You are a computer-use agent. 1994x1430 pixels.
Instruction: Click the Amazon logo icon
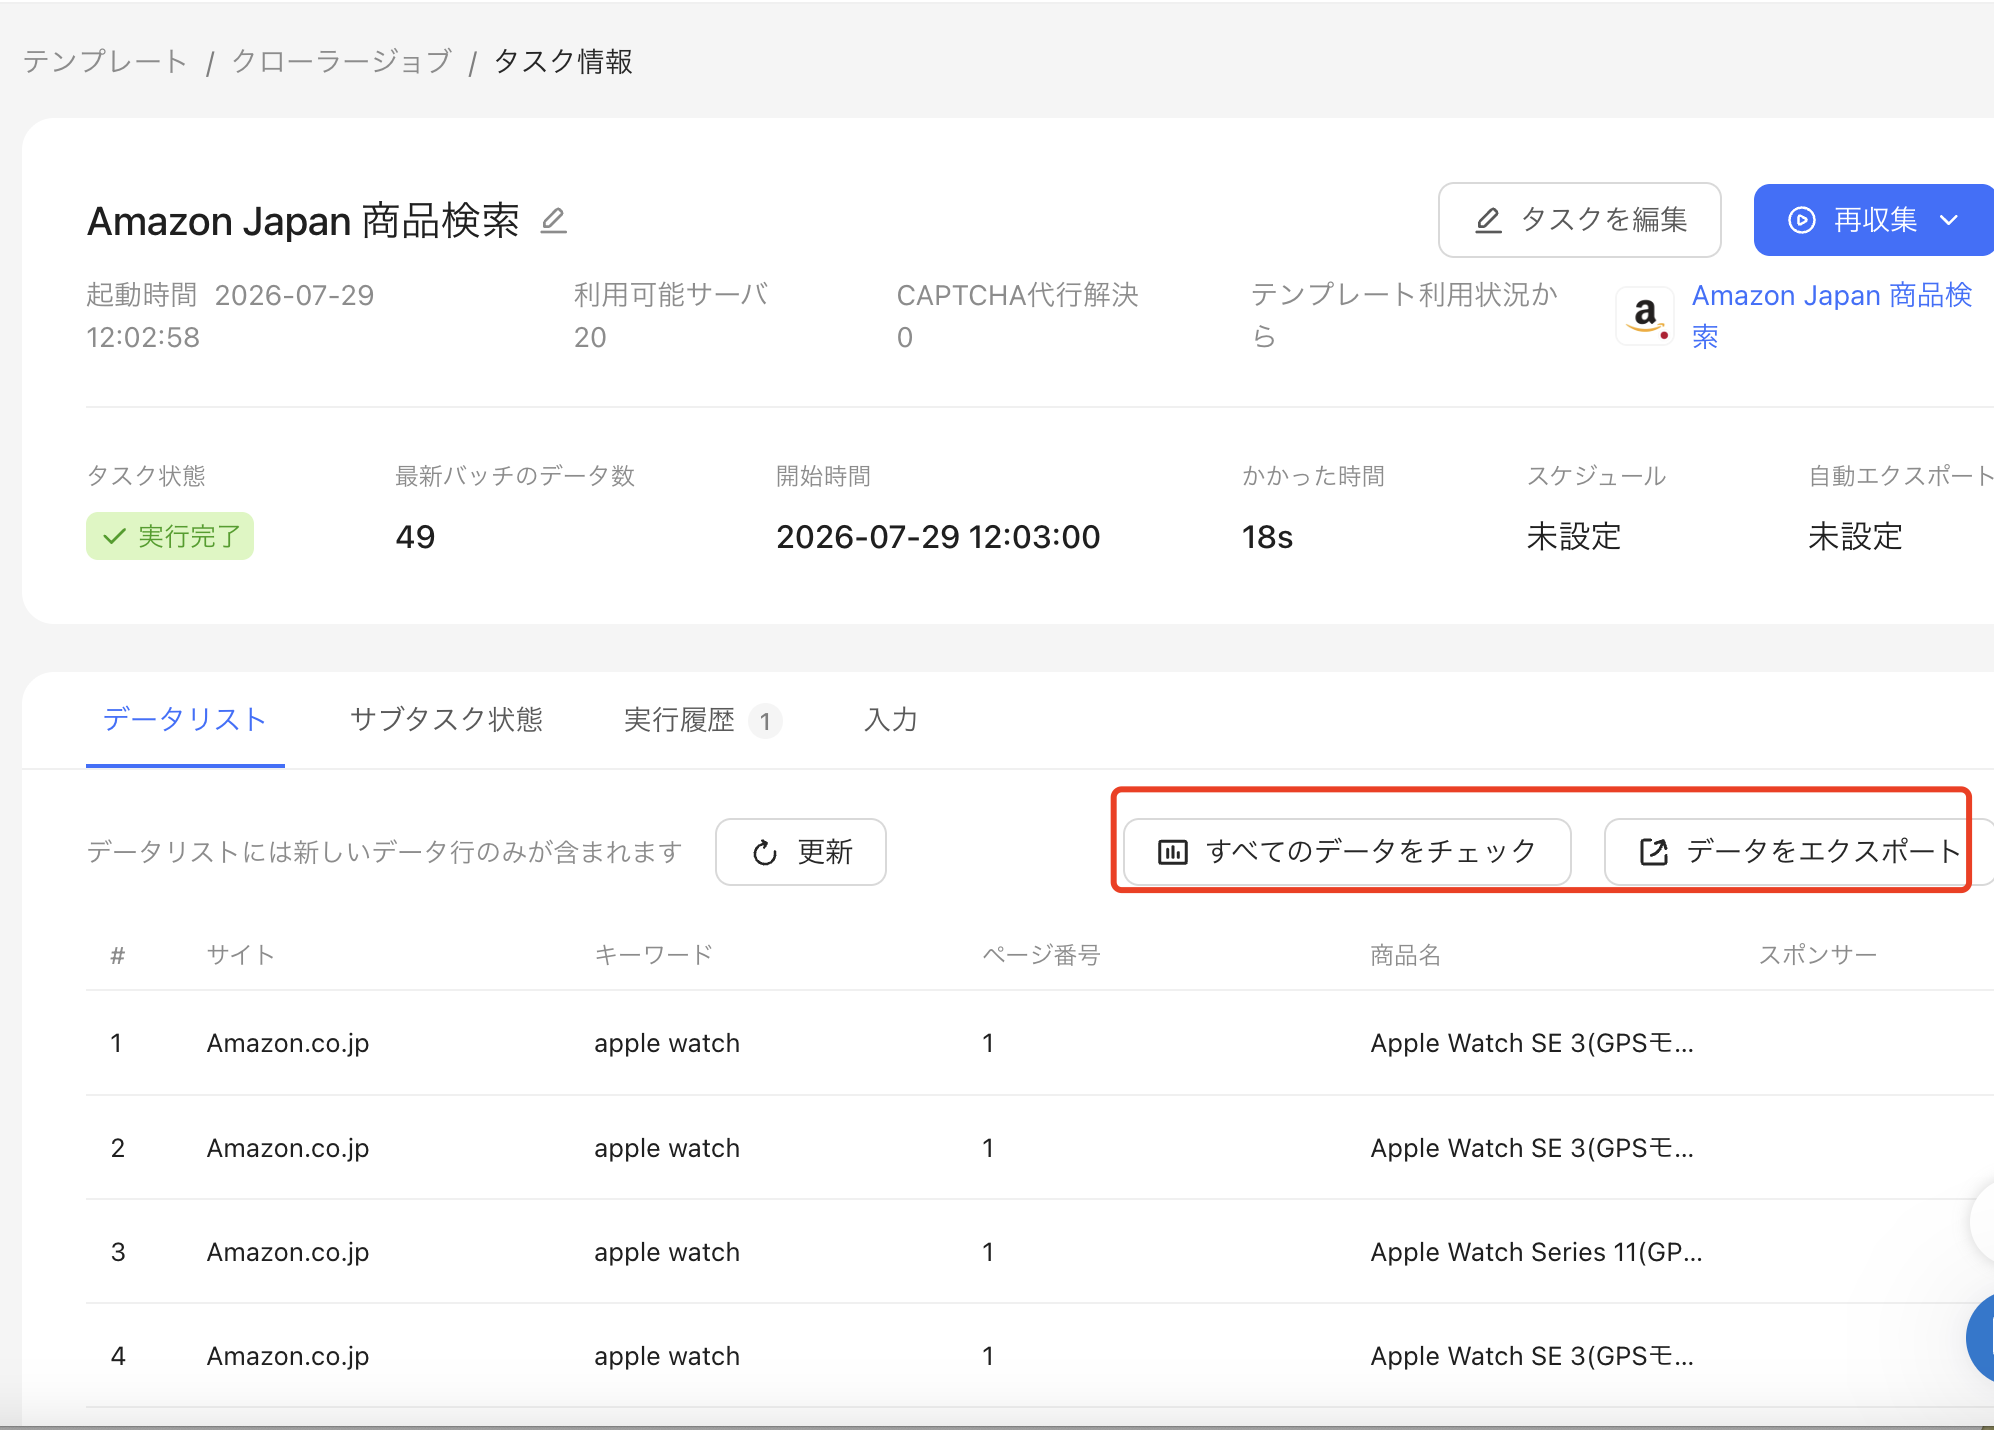pos(1645,317)
